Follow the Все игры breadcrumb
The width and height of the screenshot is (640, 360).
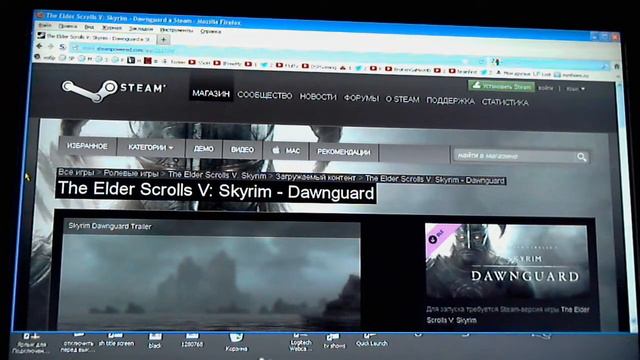pyautogui.click(x=76, y=172)
